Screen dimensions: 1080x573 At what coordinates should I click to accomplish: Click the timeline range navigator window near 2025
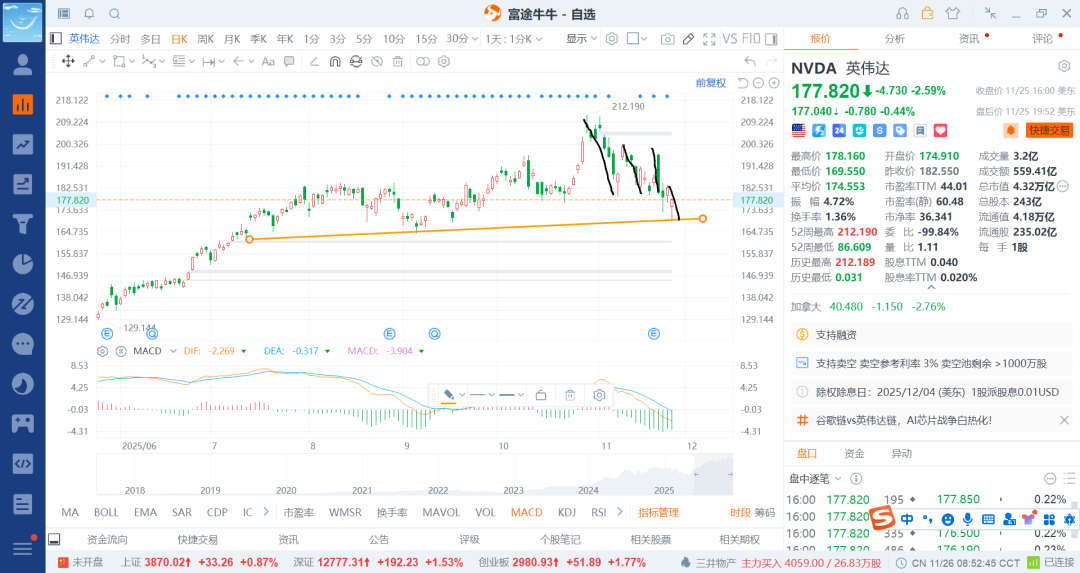[x=713, y=474]
